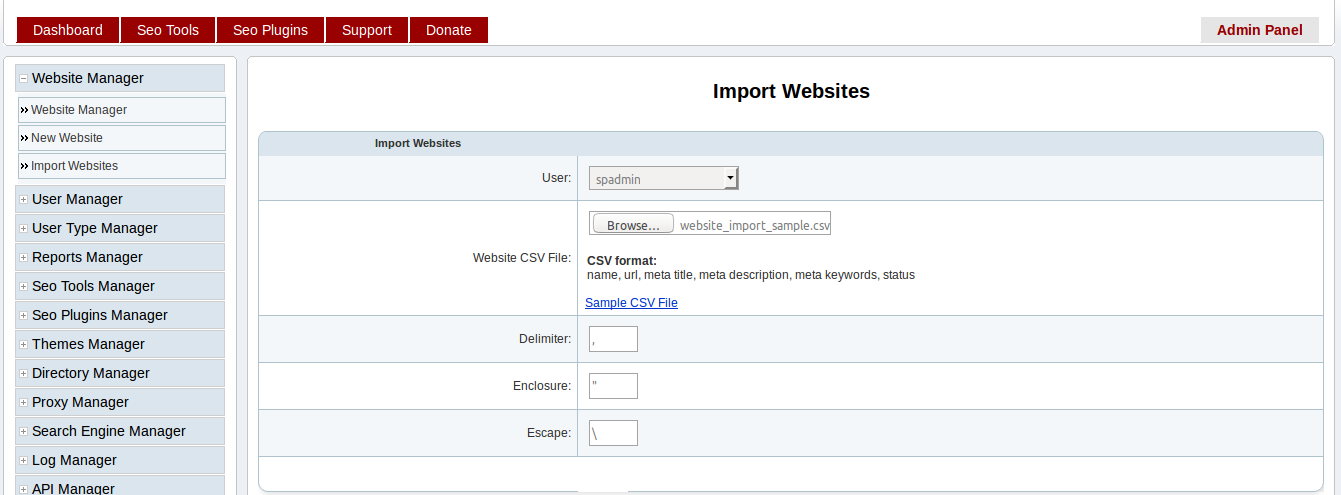Expand Seo Tools Manager plus icon
Screen dimensions: 1341x495
click(23, 286)
